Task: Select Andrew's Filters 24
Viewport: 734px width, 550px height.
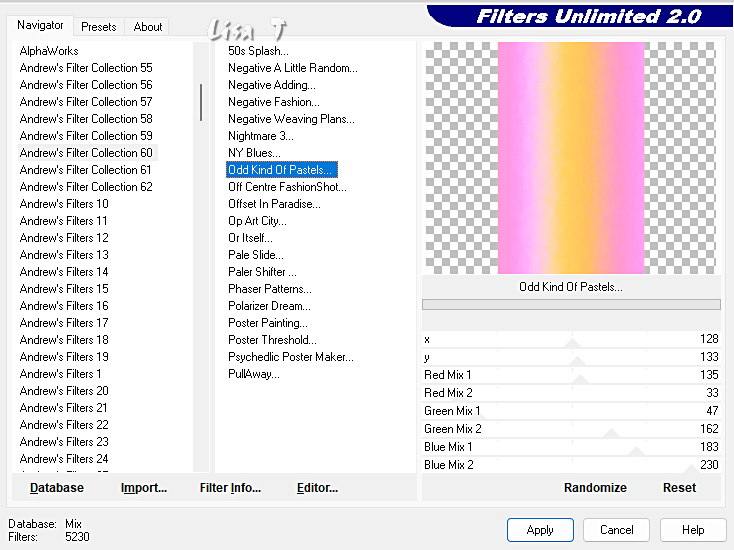Action: 64,459
